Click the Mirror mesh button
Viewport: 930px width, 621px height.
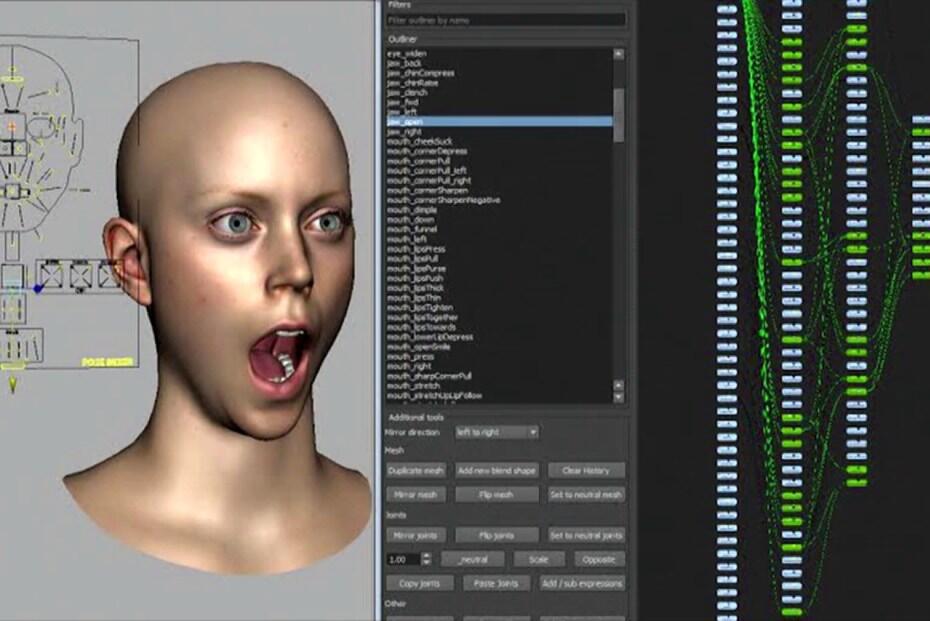[x=415, y=494]
